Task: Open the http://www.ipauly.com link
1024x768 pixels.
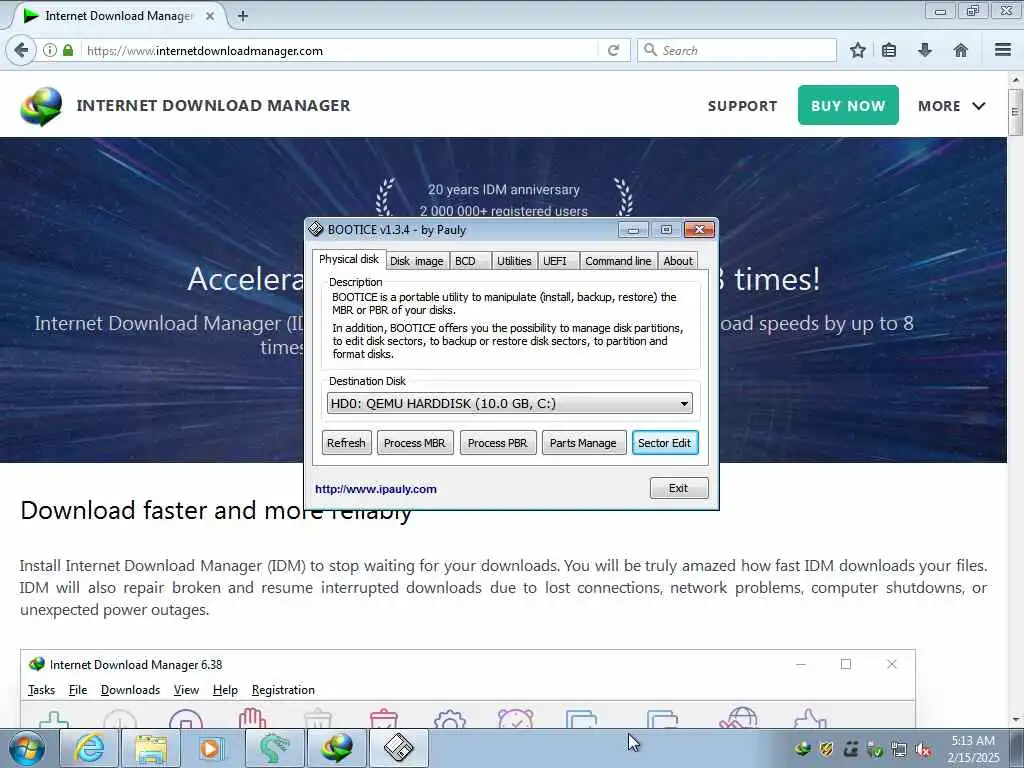Action: point(376,489)
